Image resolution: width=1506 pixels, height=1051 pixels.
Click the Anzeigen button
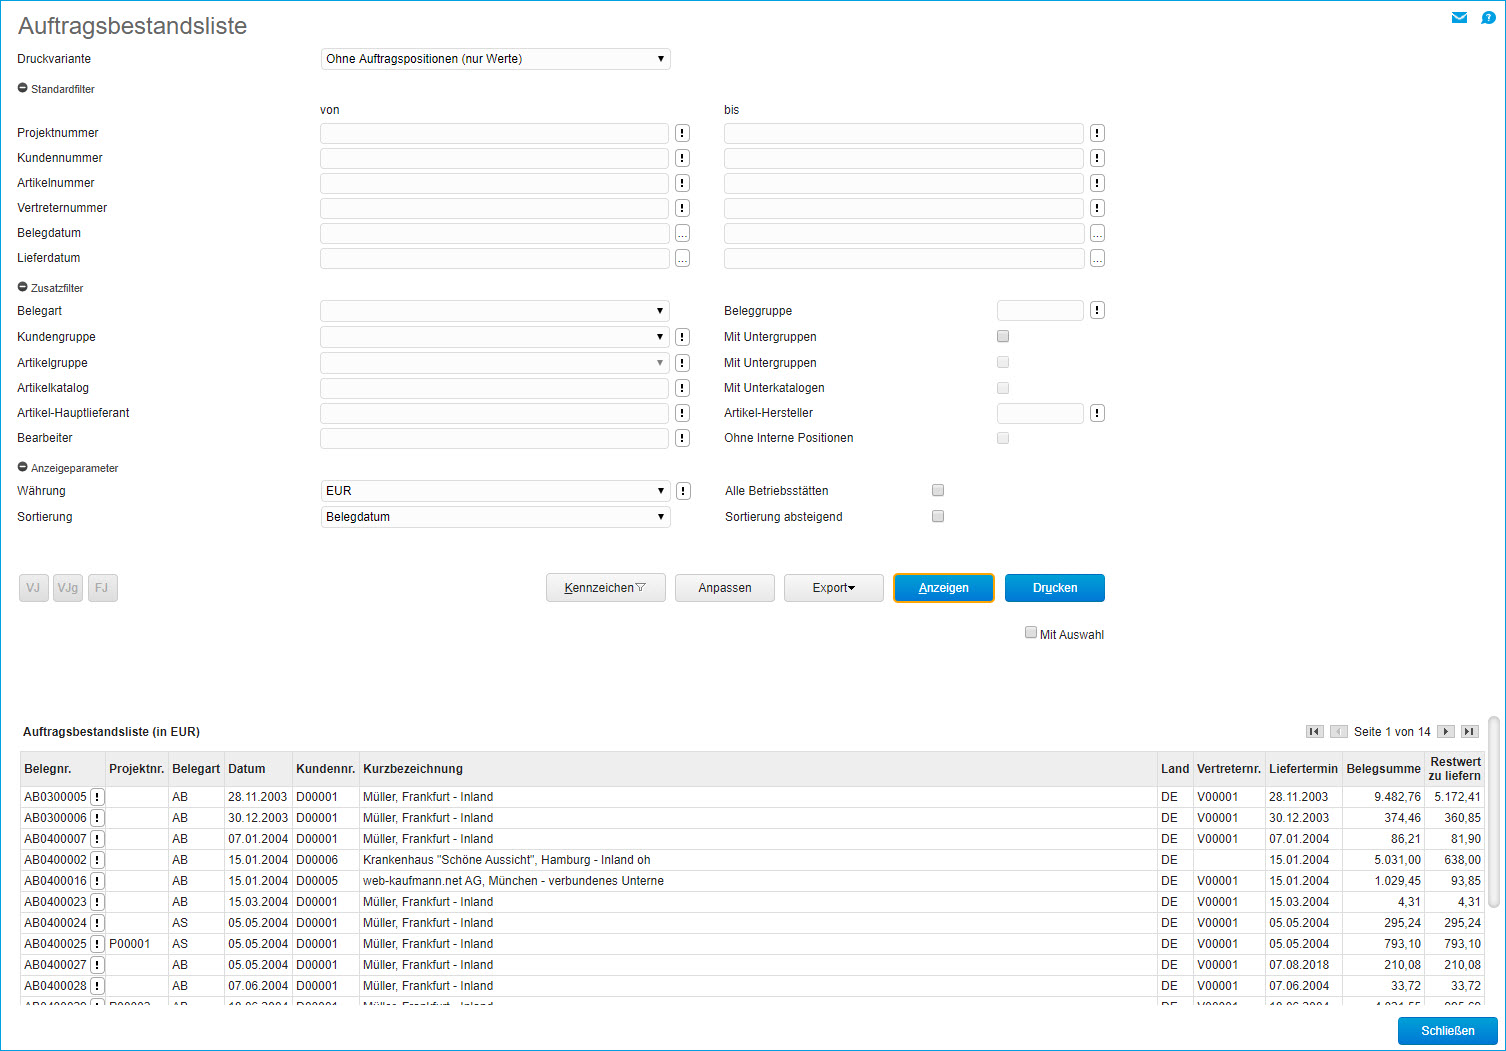(943, 588)
